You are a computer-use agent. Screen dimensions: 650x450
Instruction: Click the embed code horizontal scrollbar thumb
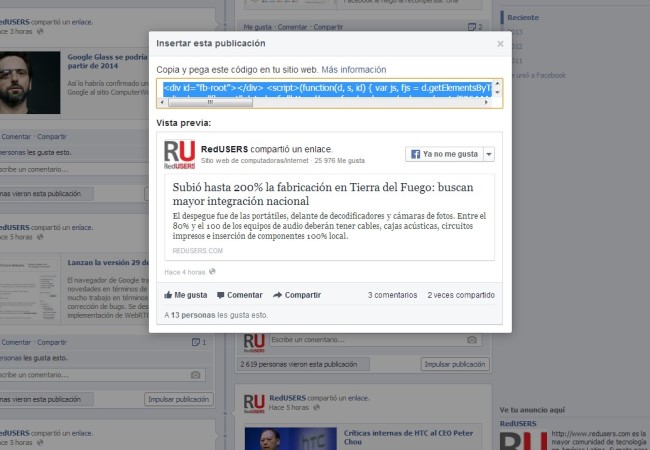click(x=210, y=102)
